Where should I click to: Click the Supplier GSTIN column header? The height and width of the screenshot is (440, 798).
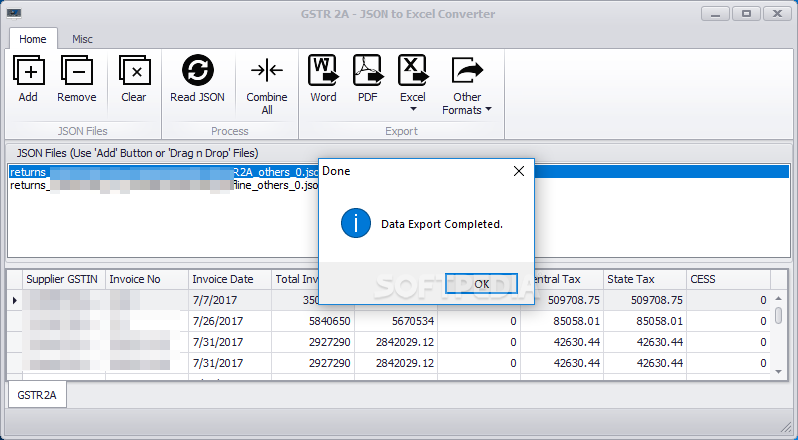(64, 279)
